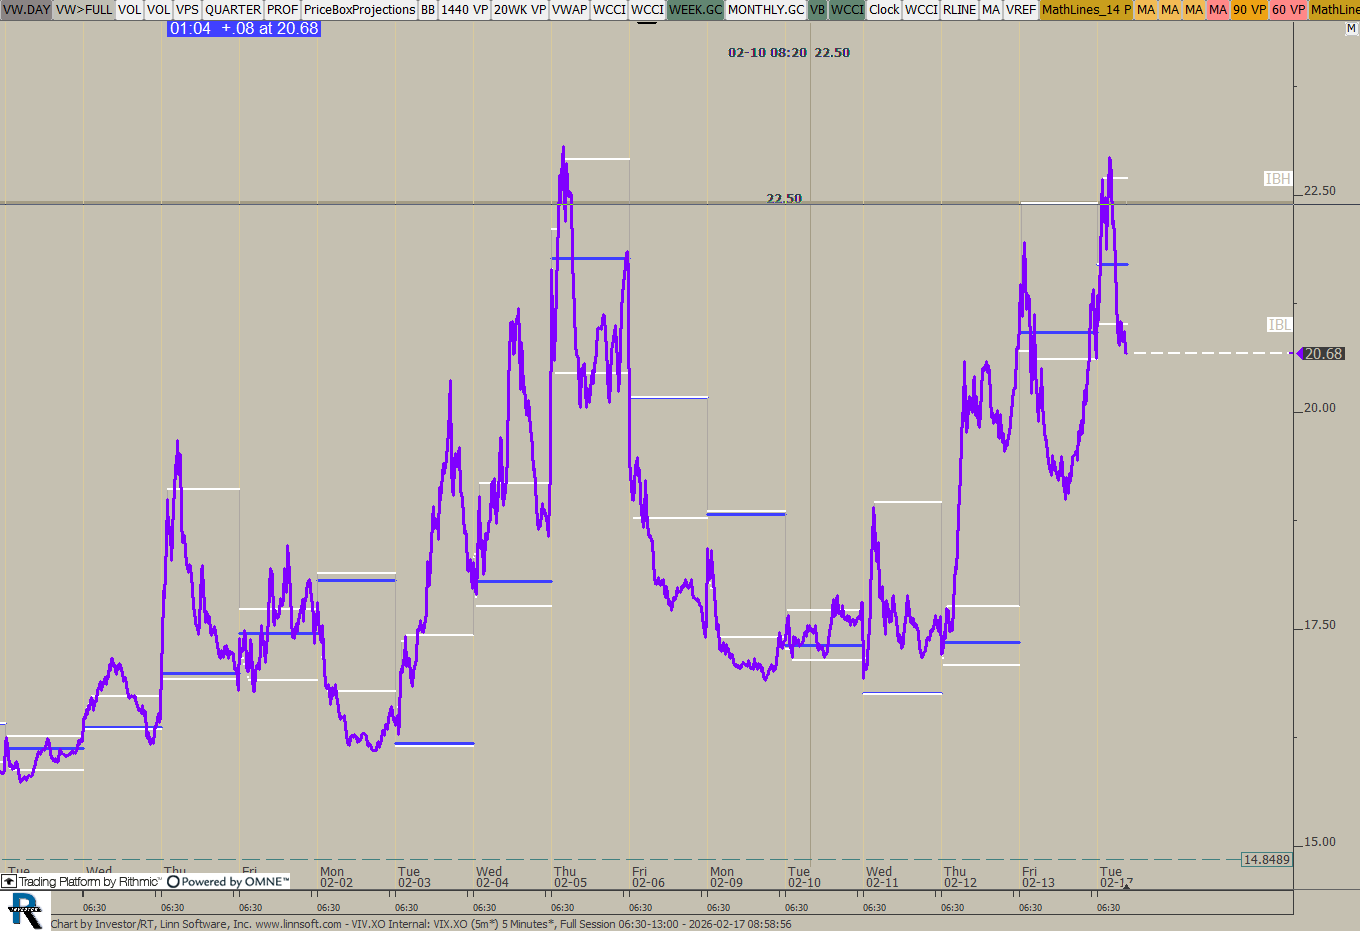Screen dimensions: 1360x931
Task: Toggle the VWAP toolbar button
Action: pyautogui.click(x=569, y=10)
